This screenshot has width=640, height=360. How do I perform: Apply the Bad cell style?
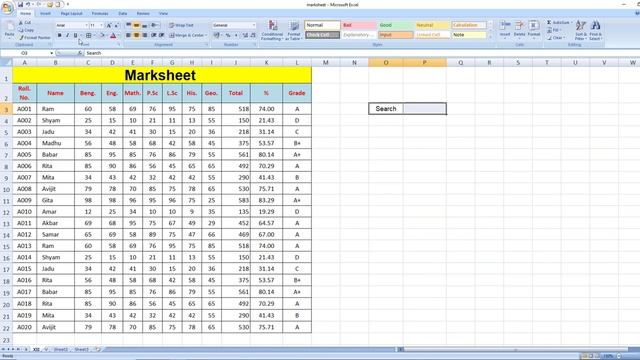pyautogui.click(x=359, y=25)
